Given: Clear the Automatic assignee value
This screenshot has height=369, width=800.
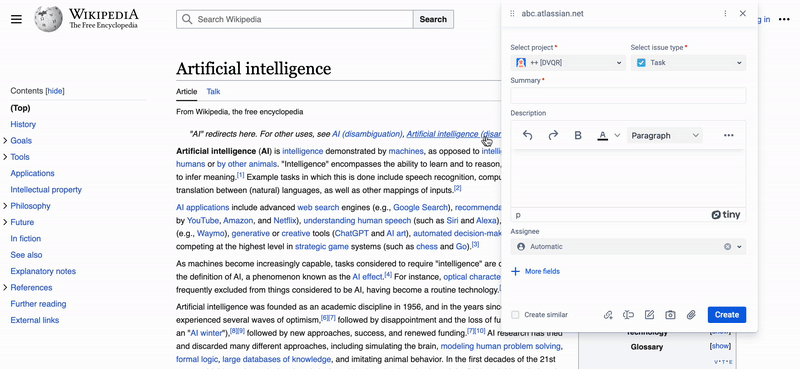Looking at the screenshot, I should point(728,247).
